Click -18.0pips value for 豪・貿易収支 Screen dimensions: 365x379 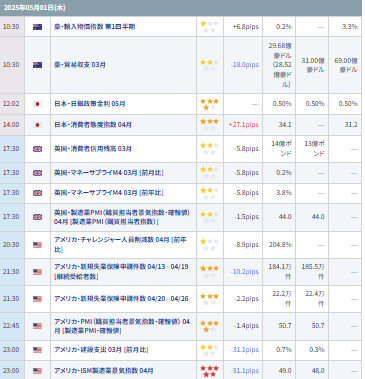coord(245,65)
